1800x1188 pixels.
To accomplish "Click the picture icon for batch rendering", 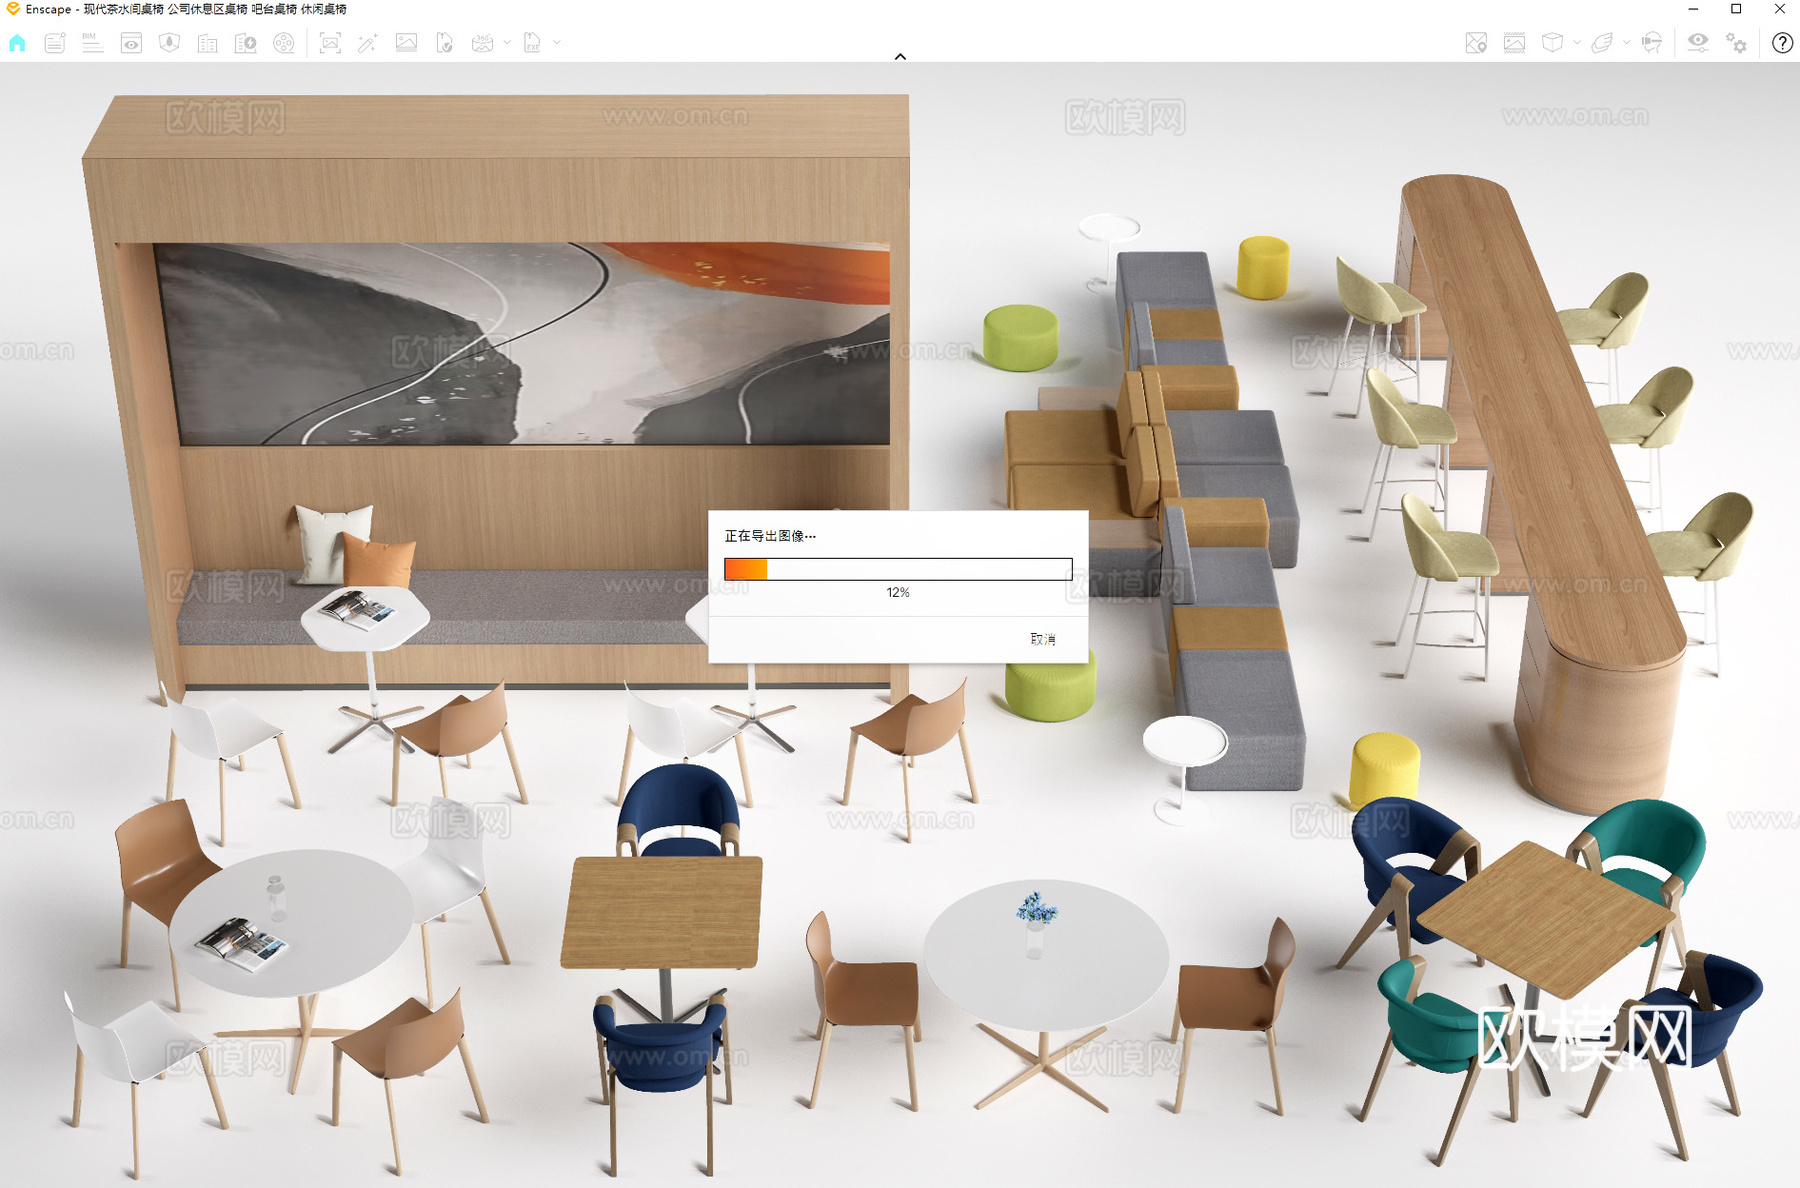I will coord(406,43).
